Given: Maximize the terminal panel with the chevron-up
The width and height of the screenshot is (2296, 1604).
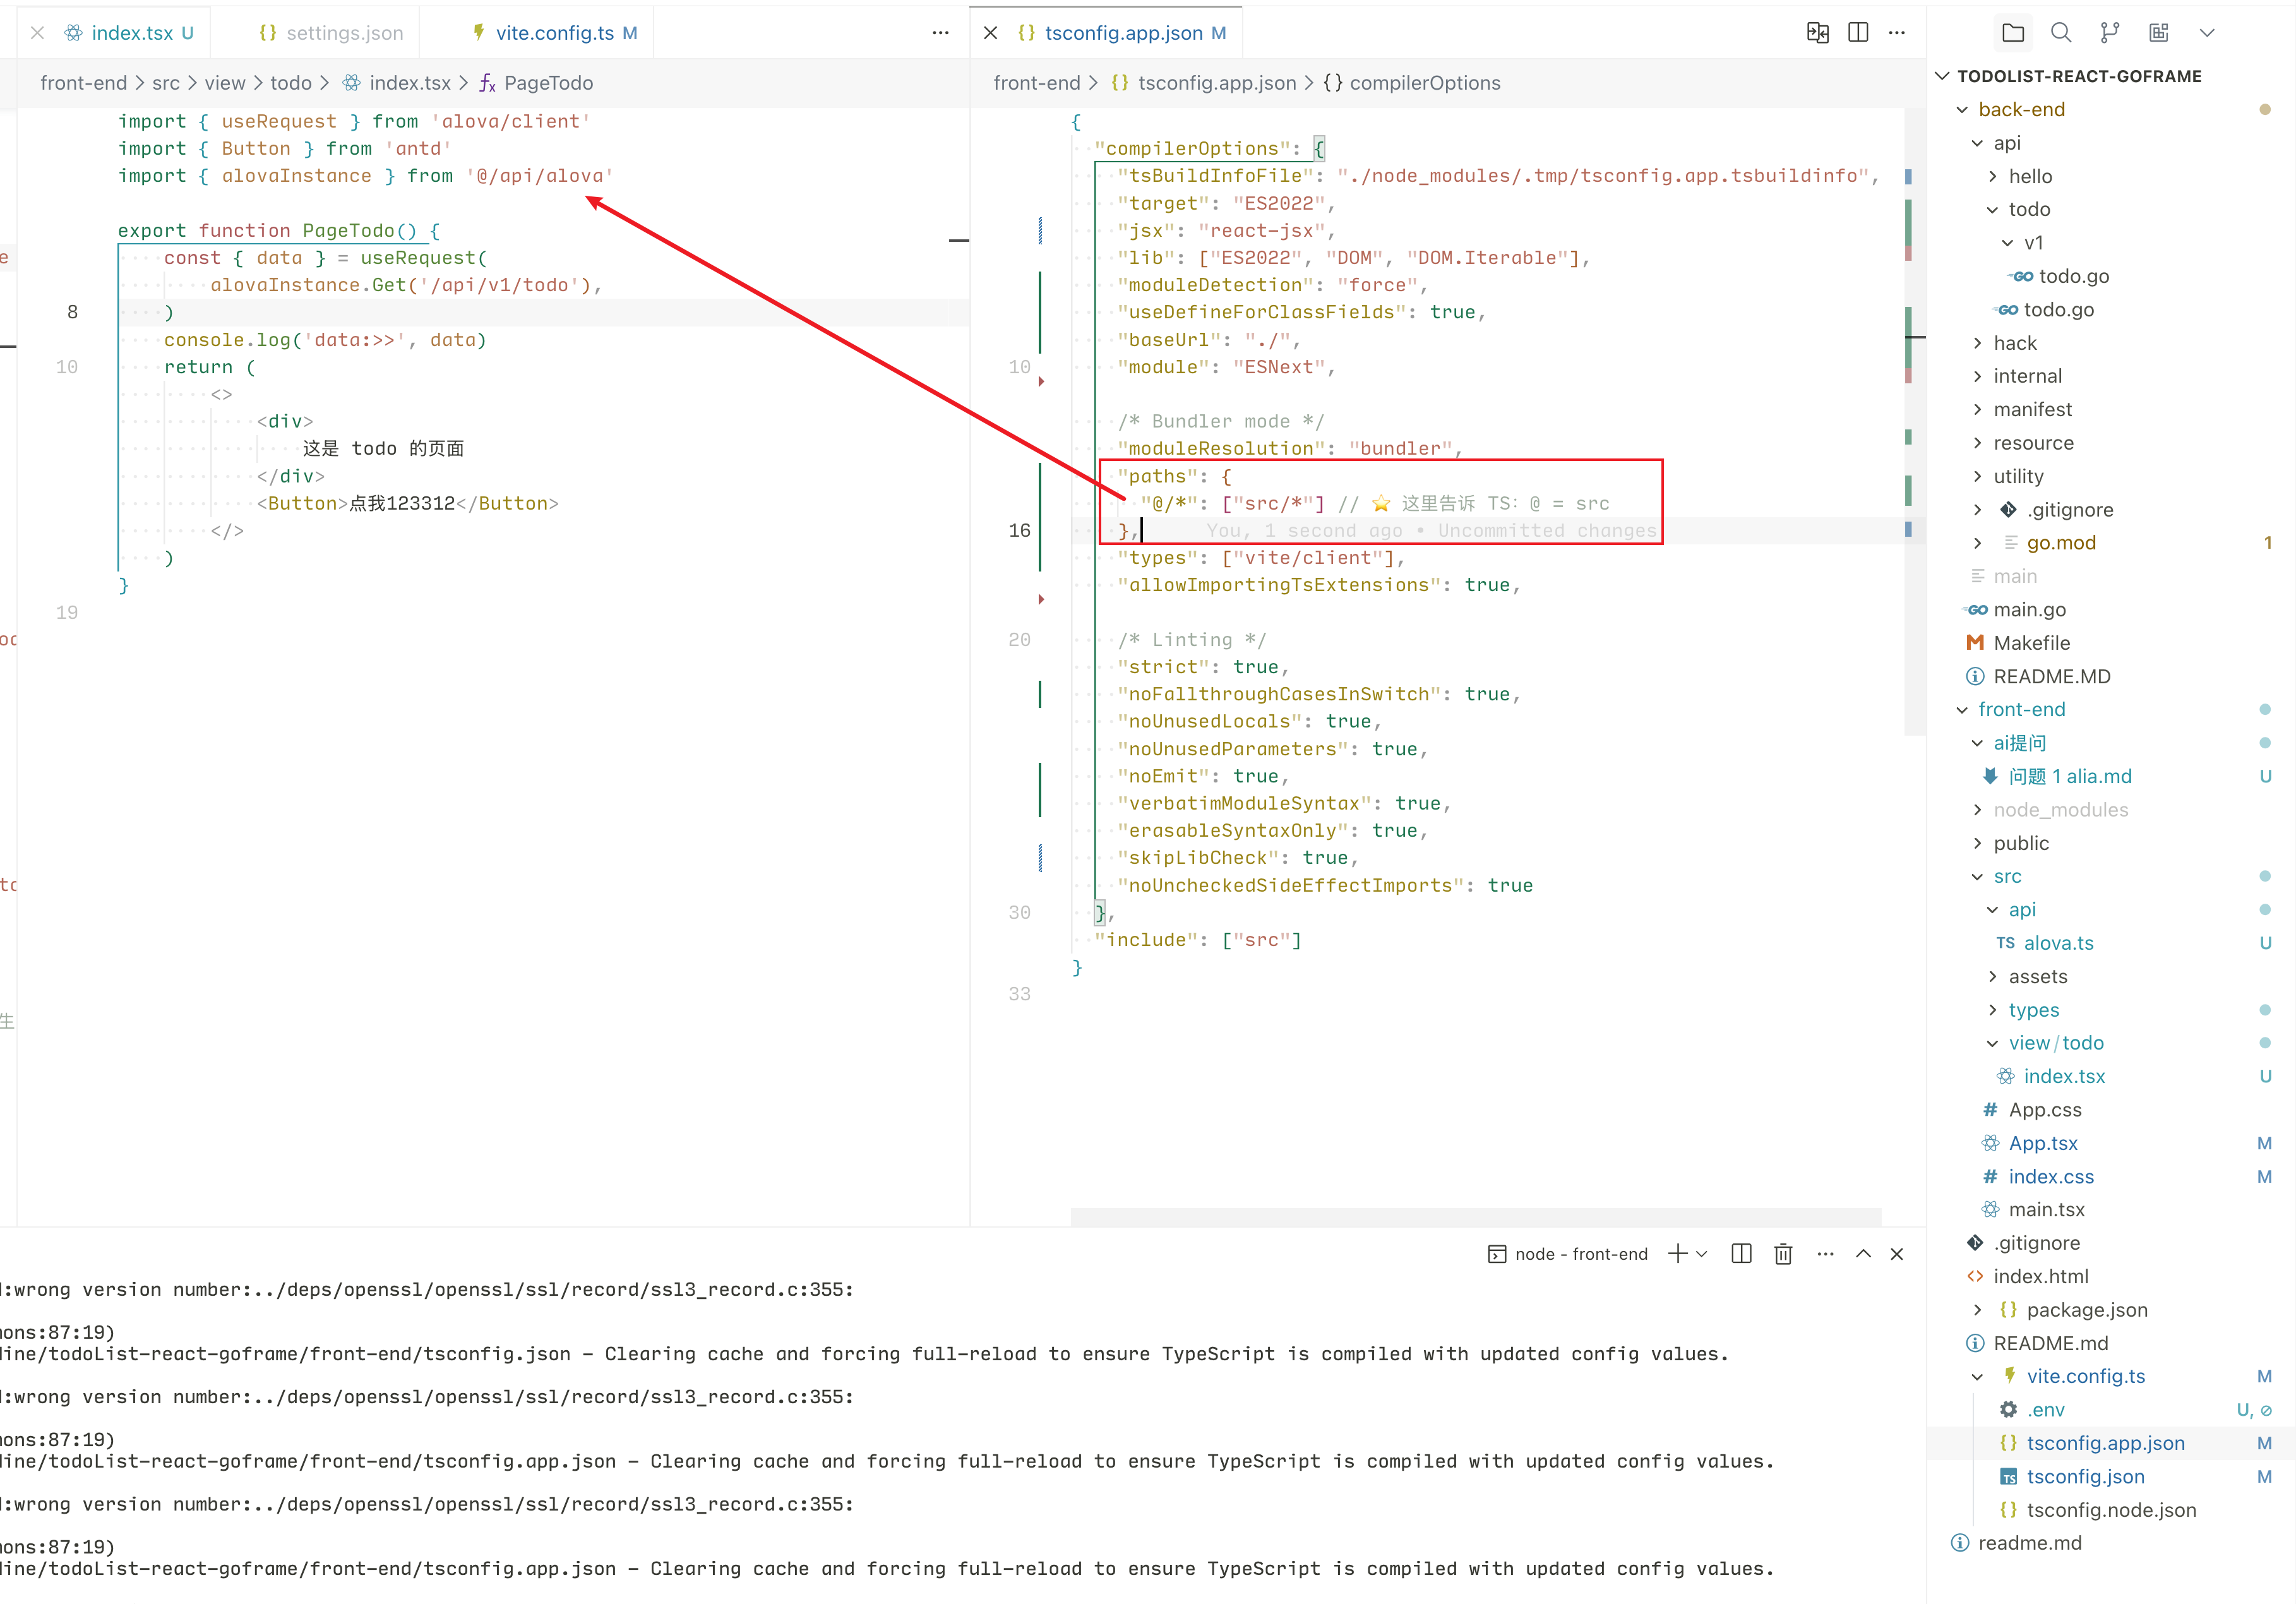Looking at the screenshot, I should point(1863,1254).
